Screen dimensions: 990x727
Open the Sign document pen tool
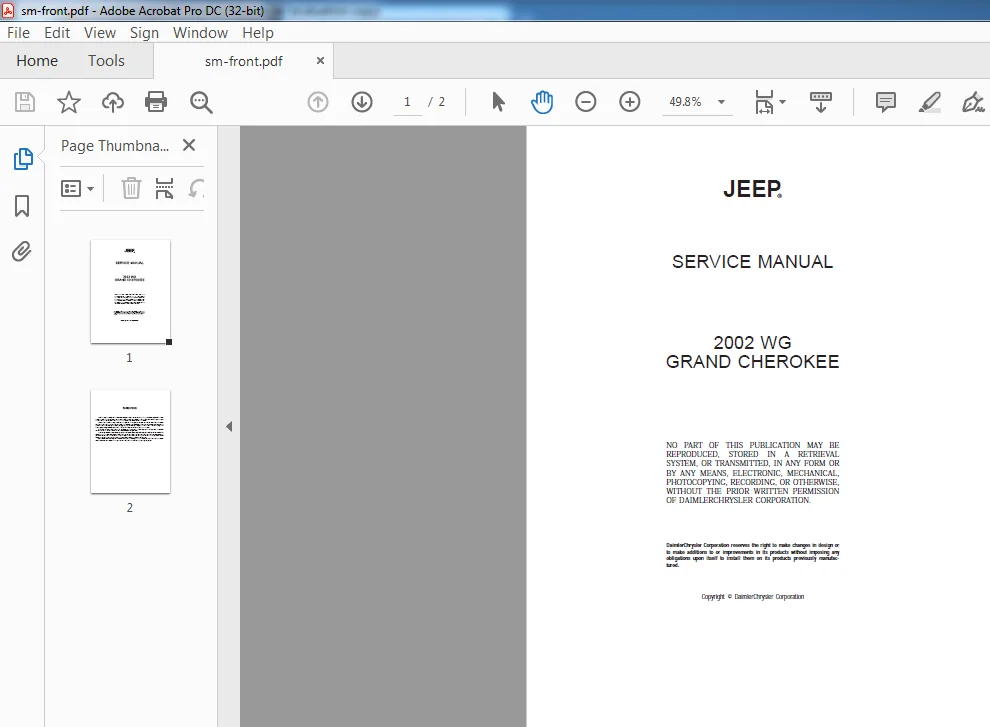pyautogui.click(x=973, y=102)
